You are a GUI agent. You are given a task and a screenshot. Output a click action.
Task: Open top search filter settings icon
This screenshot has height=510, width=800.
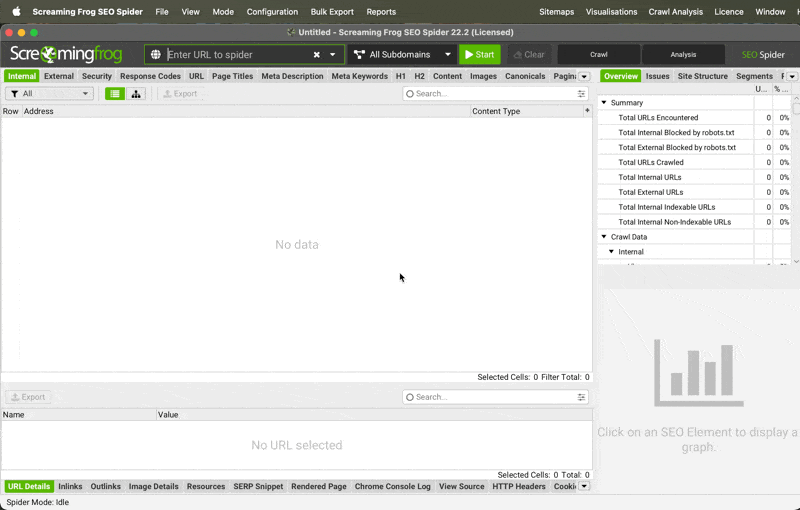[x=581, y=94]
